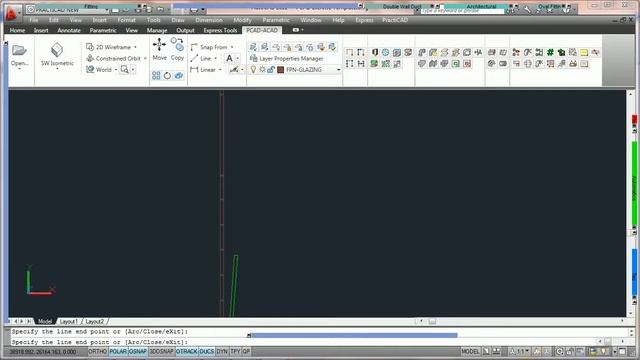Toggle DUCS in status bar
The width and height of the screenshot is (640, 360).
(x=207, y=351)
